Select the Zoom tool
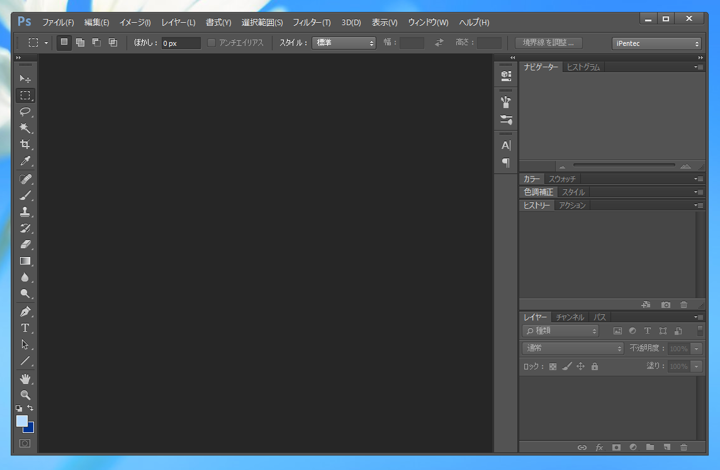This screenshot has height=470, width=720. pyautogui.click(x=25, y=395)
